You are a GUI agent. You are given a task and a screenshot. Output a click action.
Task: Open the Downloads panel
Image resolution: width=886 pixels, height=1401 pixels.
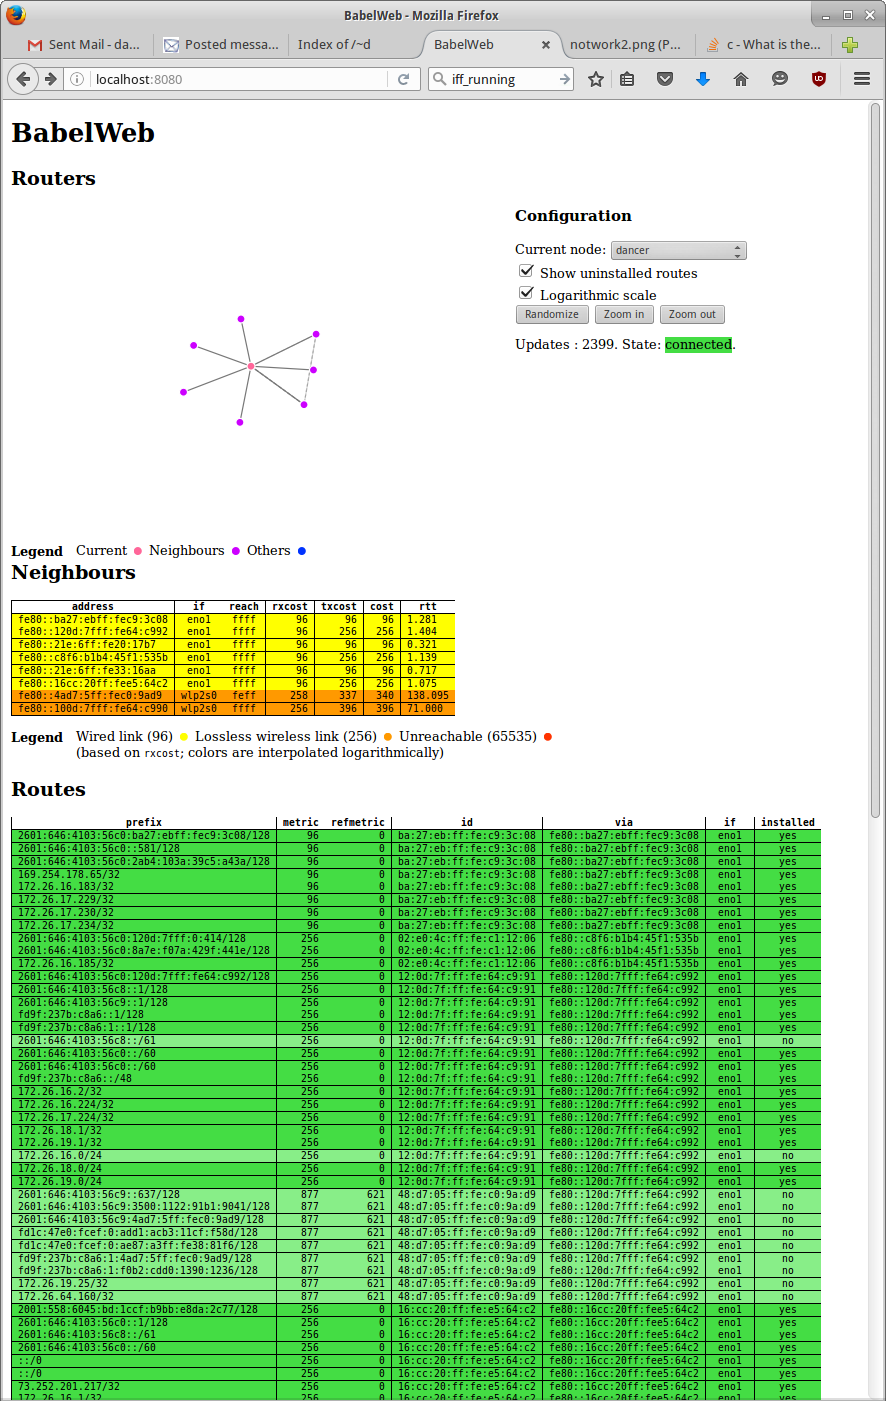click(x=703, y=79)
